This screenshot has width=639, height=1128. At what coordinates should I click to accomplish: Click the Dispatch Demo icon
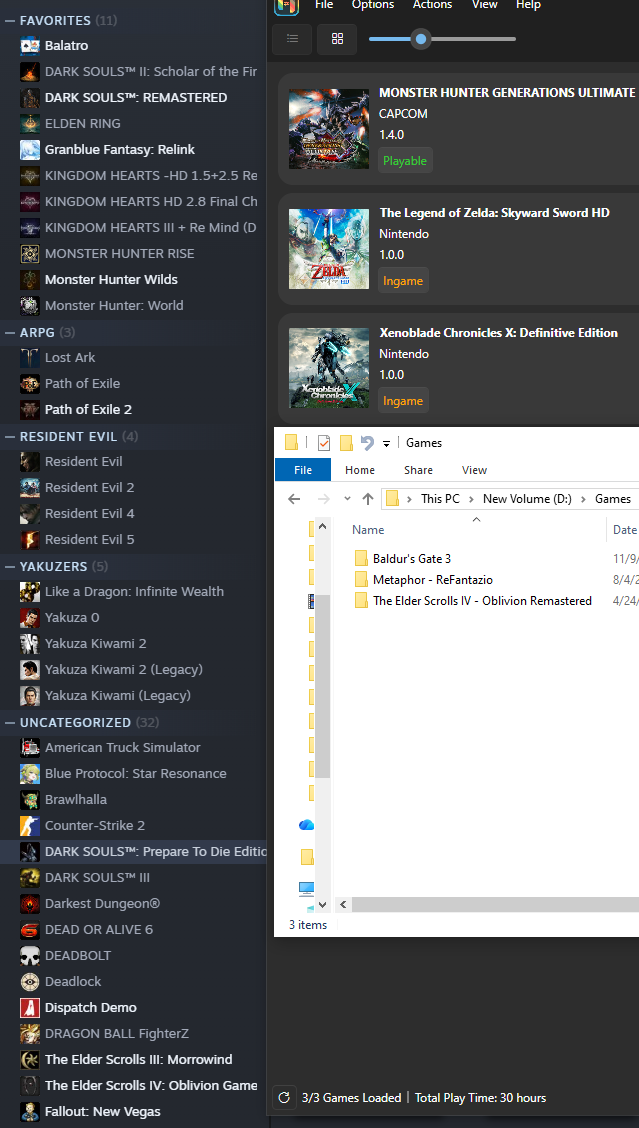pos(30,1008)
